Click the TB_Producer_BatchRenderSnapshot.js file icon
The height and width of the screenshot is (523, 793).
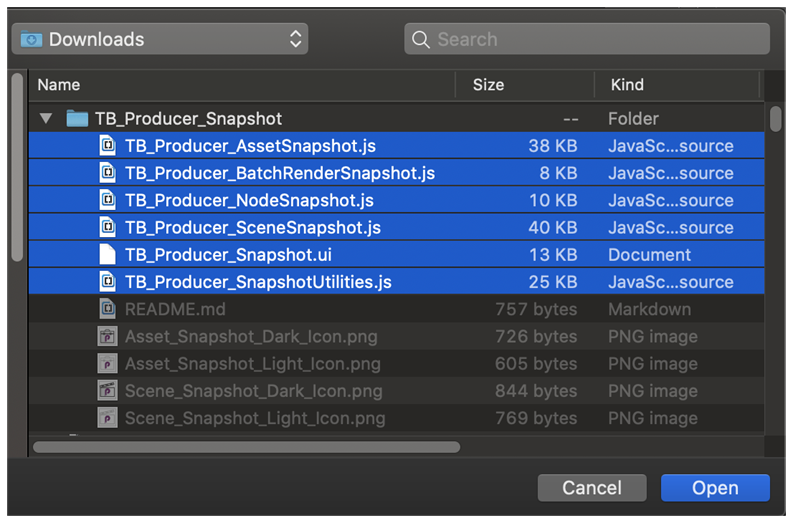pyautogui.click(x=107, y=173)
